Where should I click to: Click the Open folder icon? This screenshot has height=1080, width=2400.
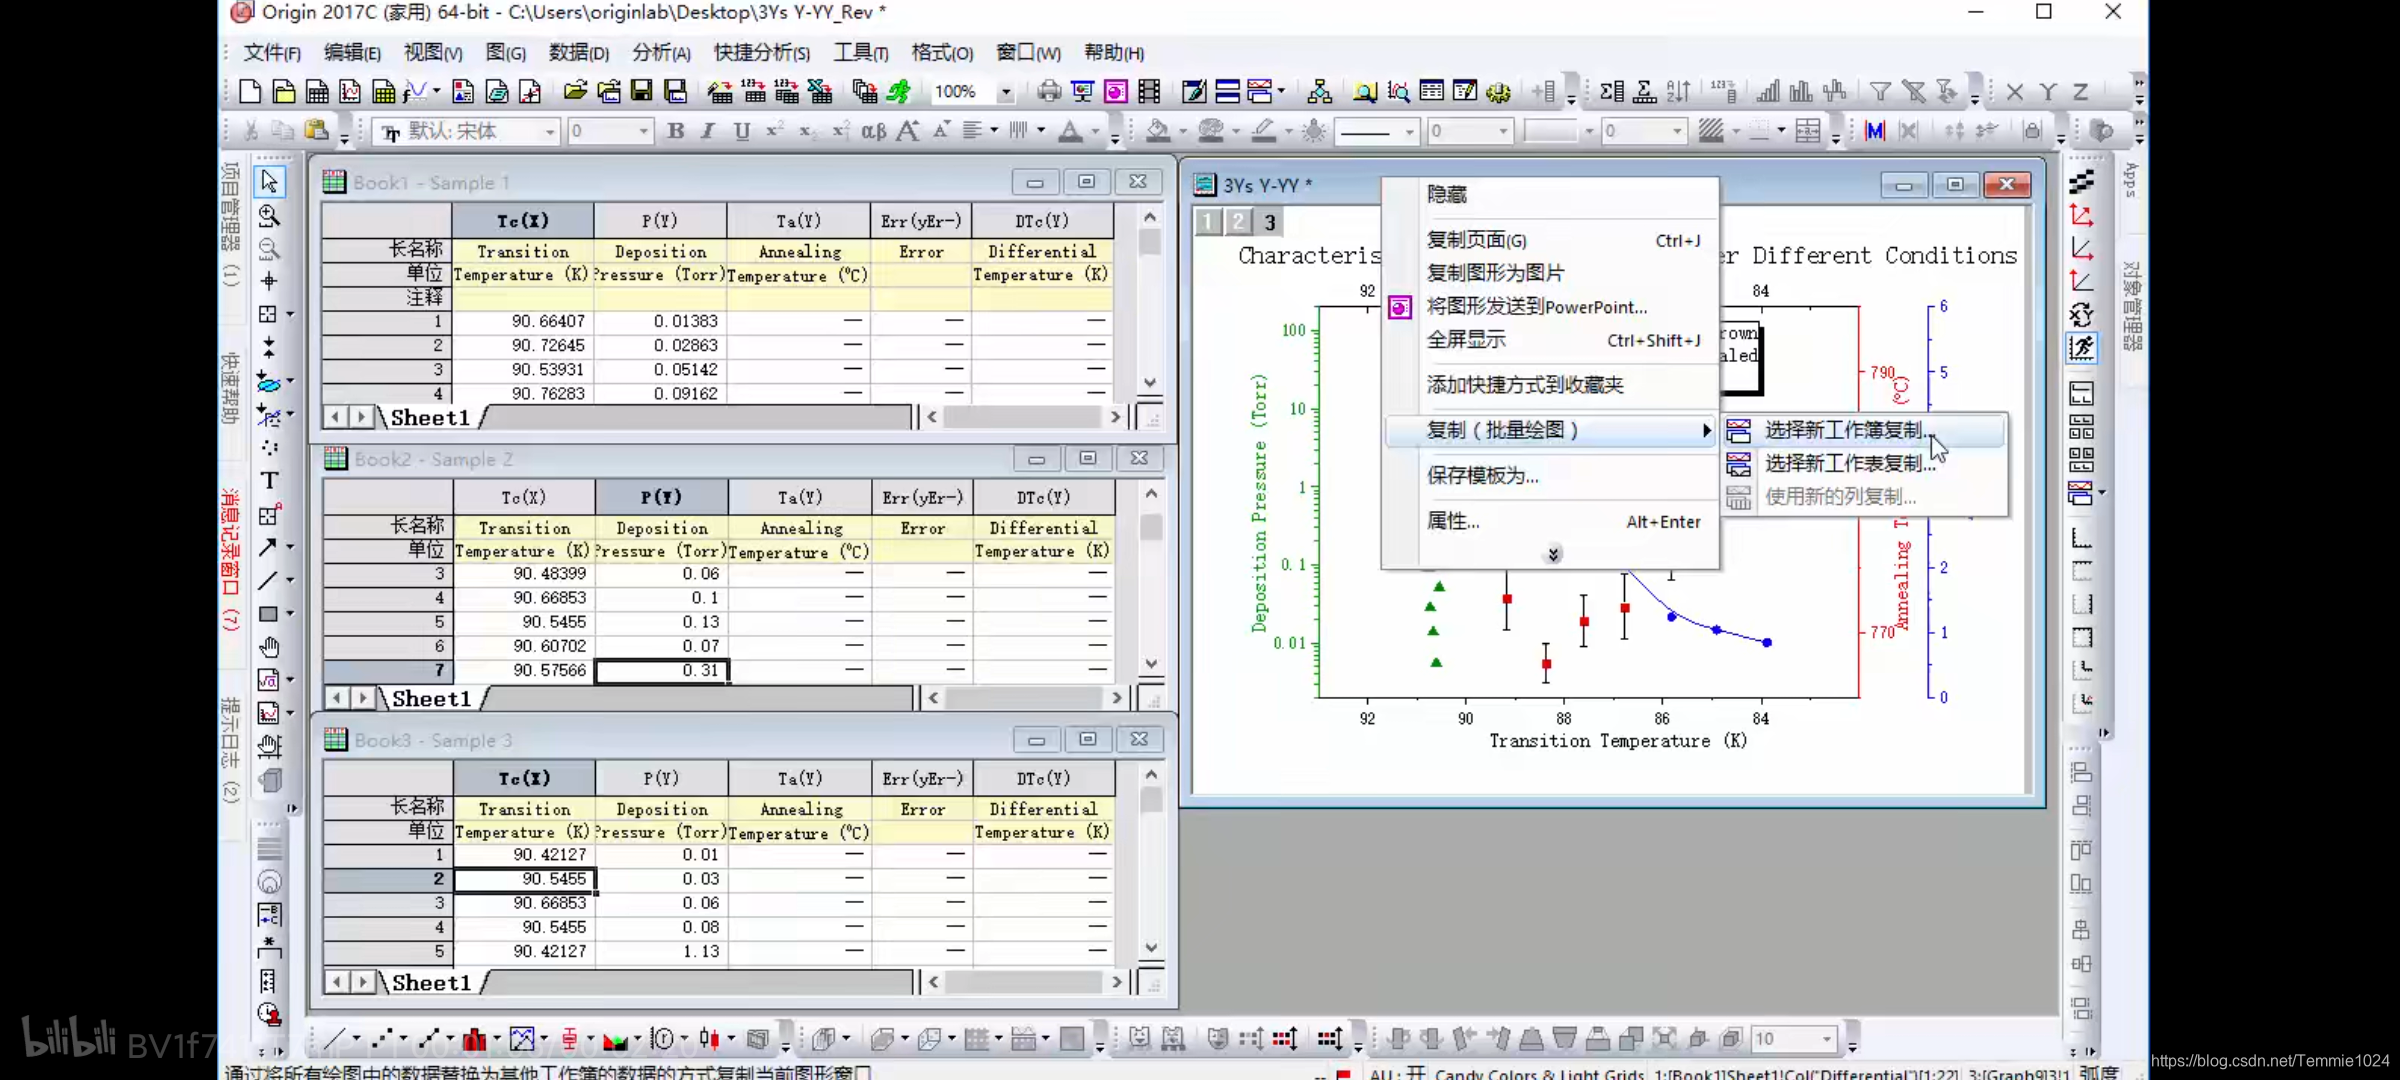pyautogui.click(x=575, y=92)
